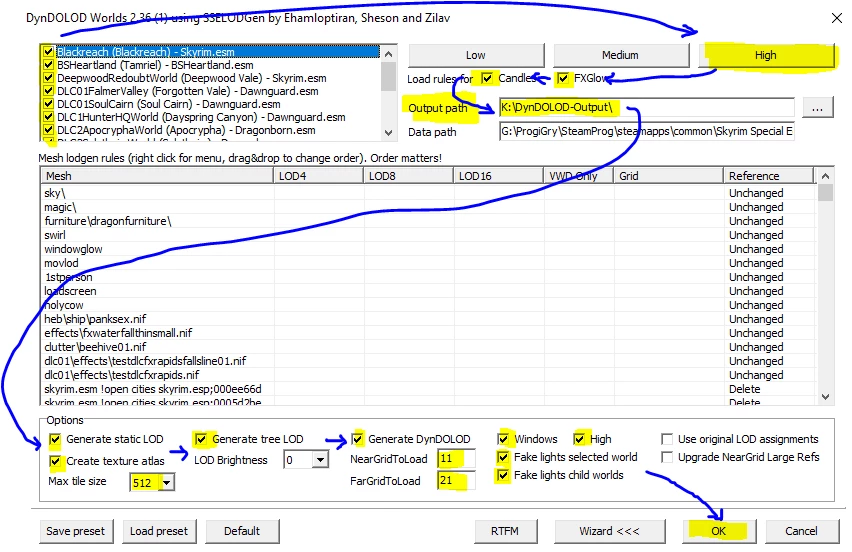Screen dimensions: 852x552
Task: Click the Output path input field
Action: [x=647, y=108]
